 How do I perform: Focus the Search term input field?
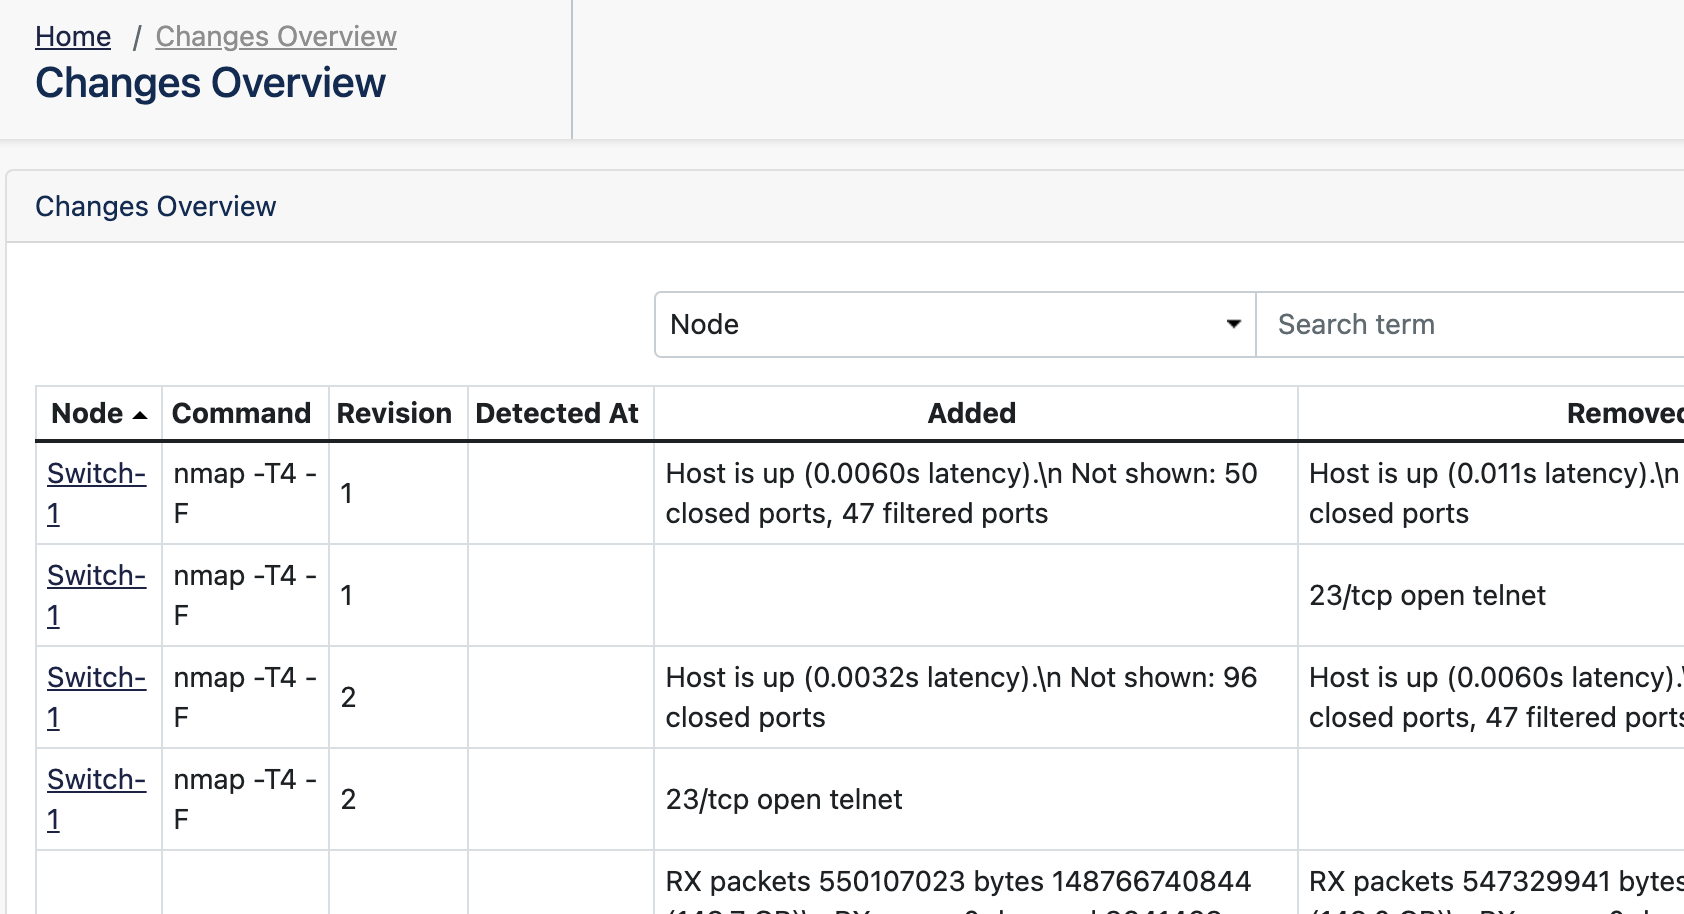click(x=1470, y=324)
